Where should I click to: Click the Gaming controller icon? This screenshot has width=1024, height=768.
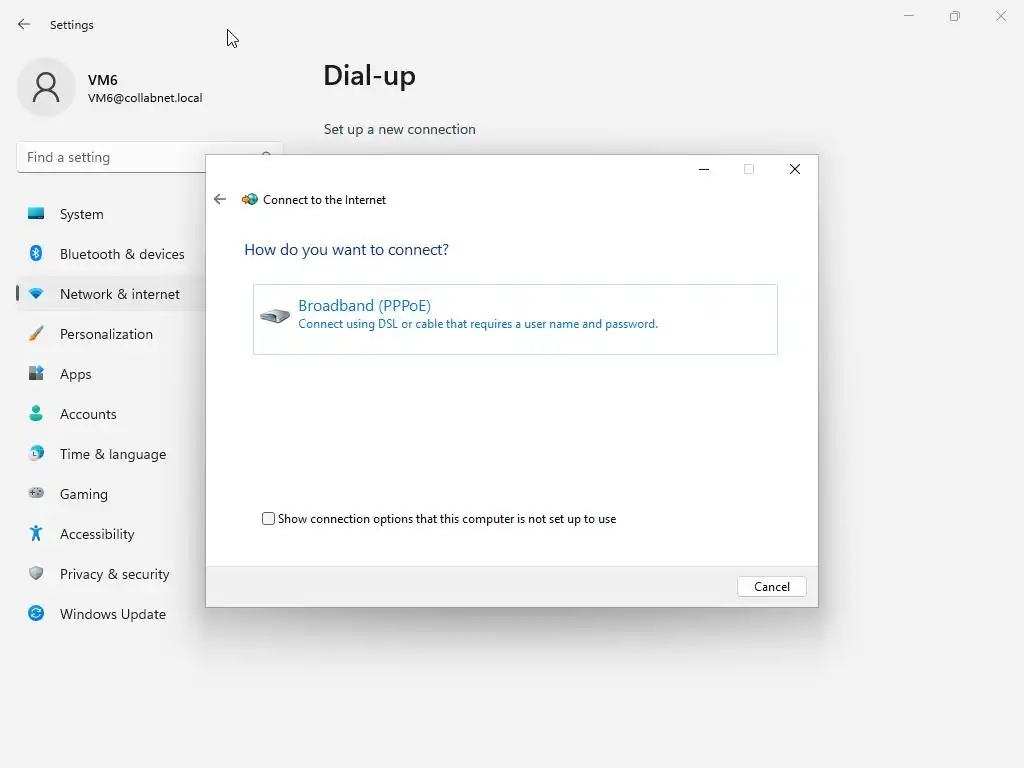click(x=36, y=493)
